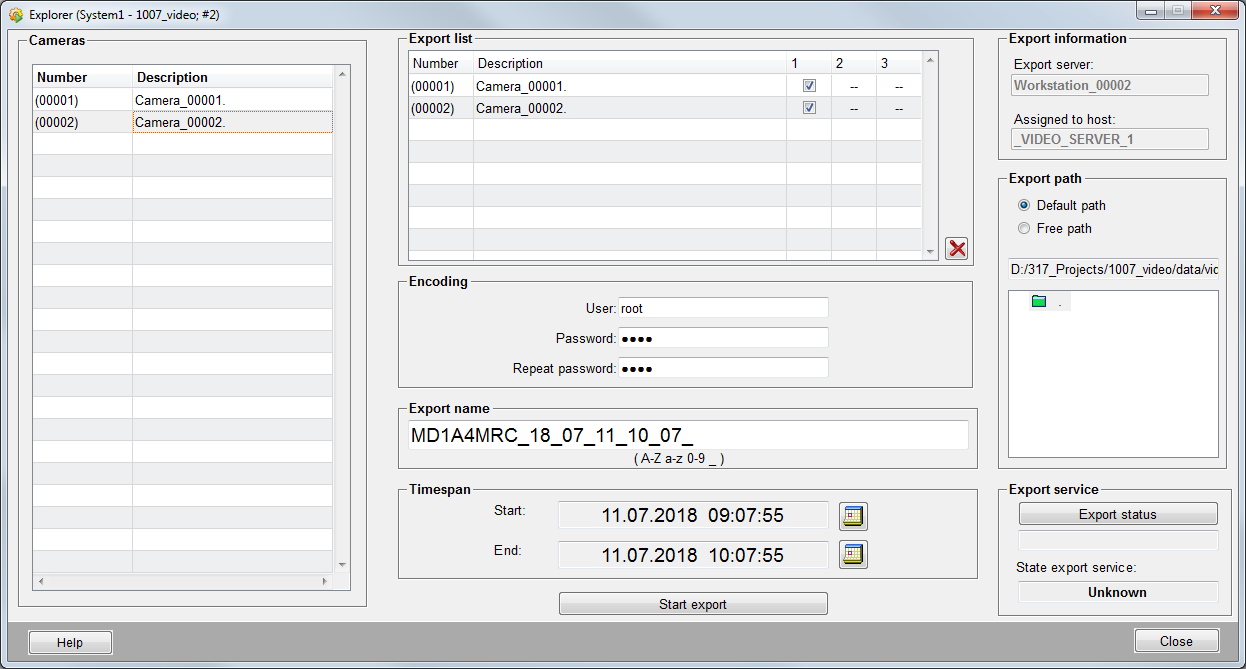
Task: Toggle checkbox for Camera_00001 in export list
Action: tap(809, 86)
